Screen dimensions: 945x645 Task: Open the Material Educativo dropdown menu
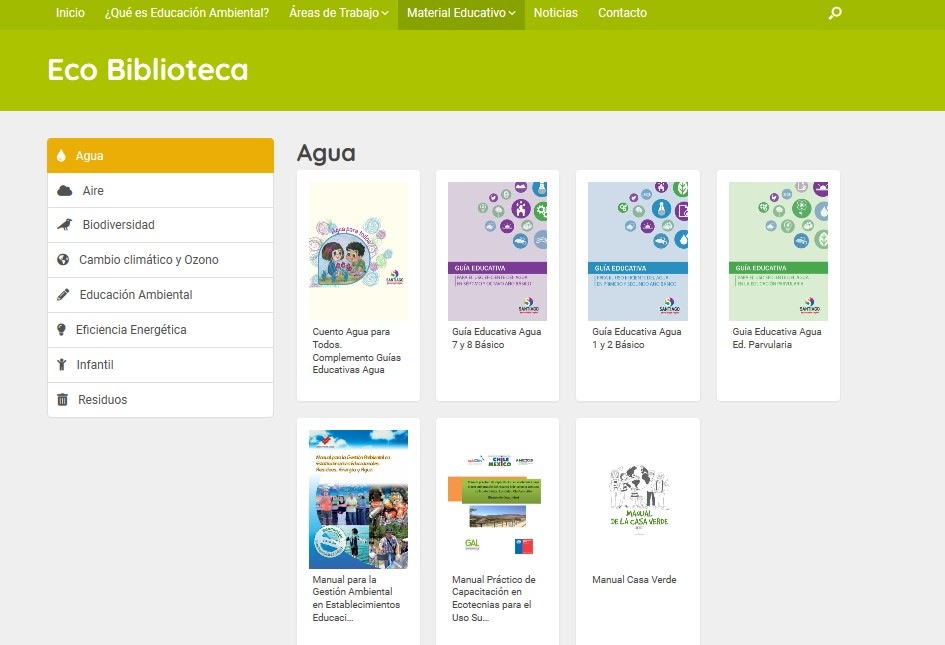point(460,15)
